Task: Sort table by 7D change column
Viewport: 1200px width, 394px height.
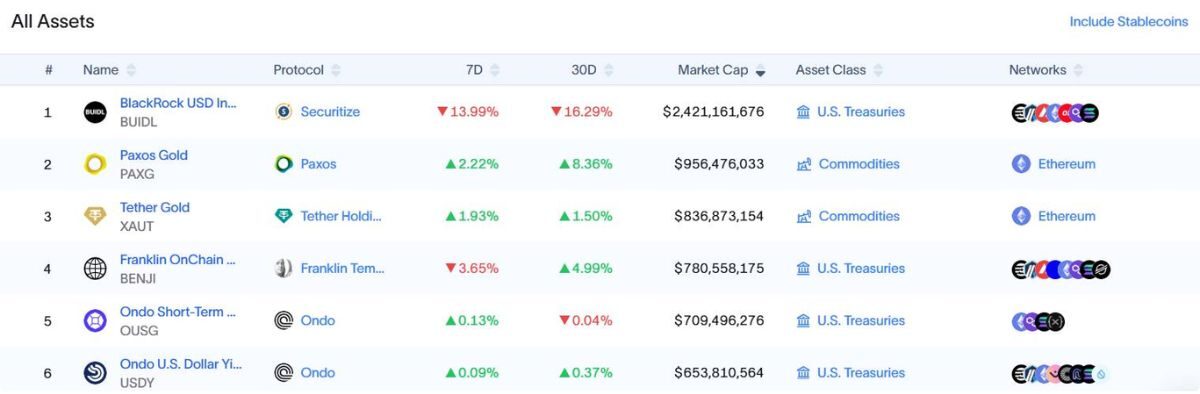Action: 483,70
